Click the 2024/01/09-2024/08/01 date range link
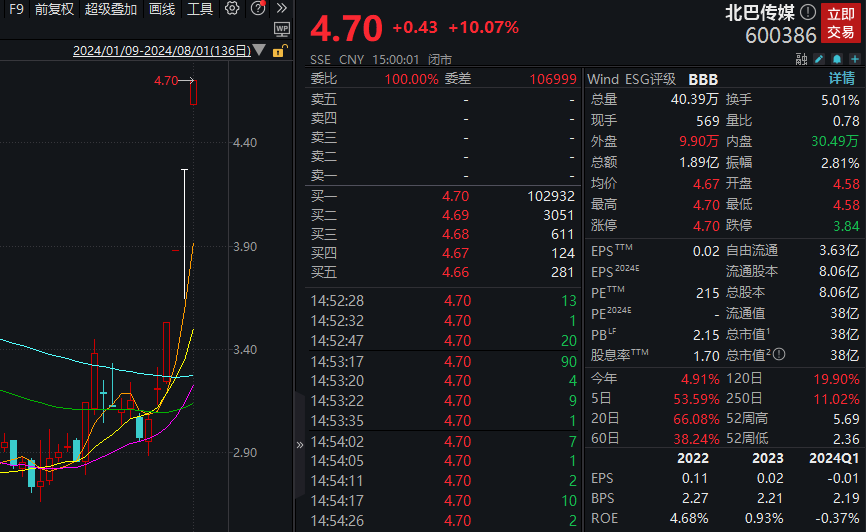The height and width of the screenshot is (532, 866). 161,50
